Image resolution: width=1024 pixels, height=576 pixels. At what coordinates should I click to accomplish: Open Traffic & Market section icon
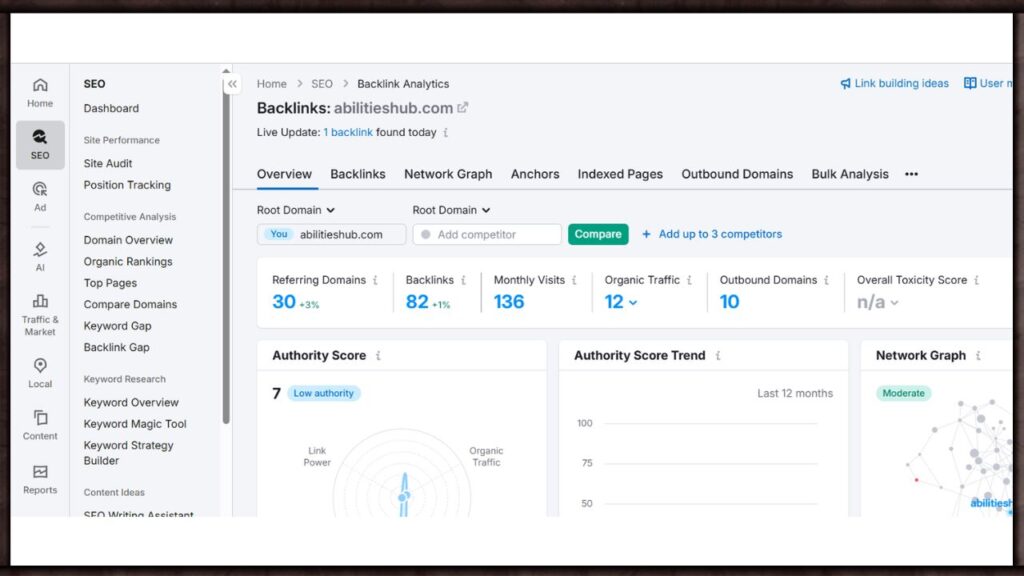click(40, 315)
